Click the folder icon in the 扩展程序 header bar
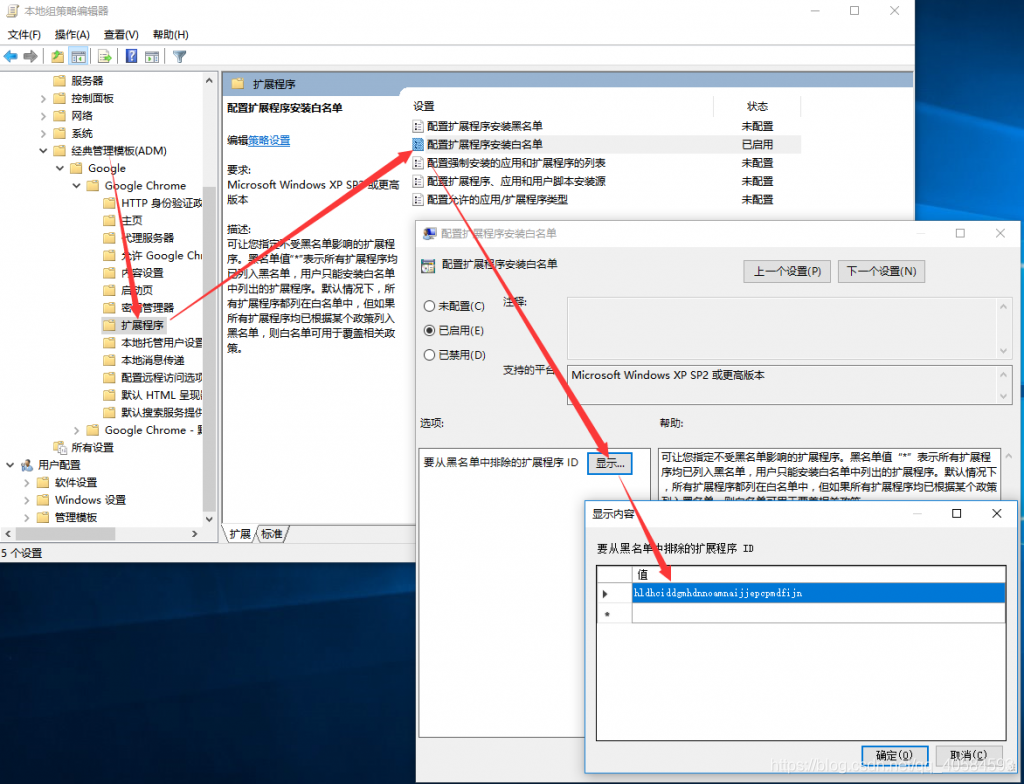Viewport: 1024px width, 784px height. pyautogui.click(x=238, y=84)
